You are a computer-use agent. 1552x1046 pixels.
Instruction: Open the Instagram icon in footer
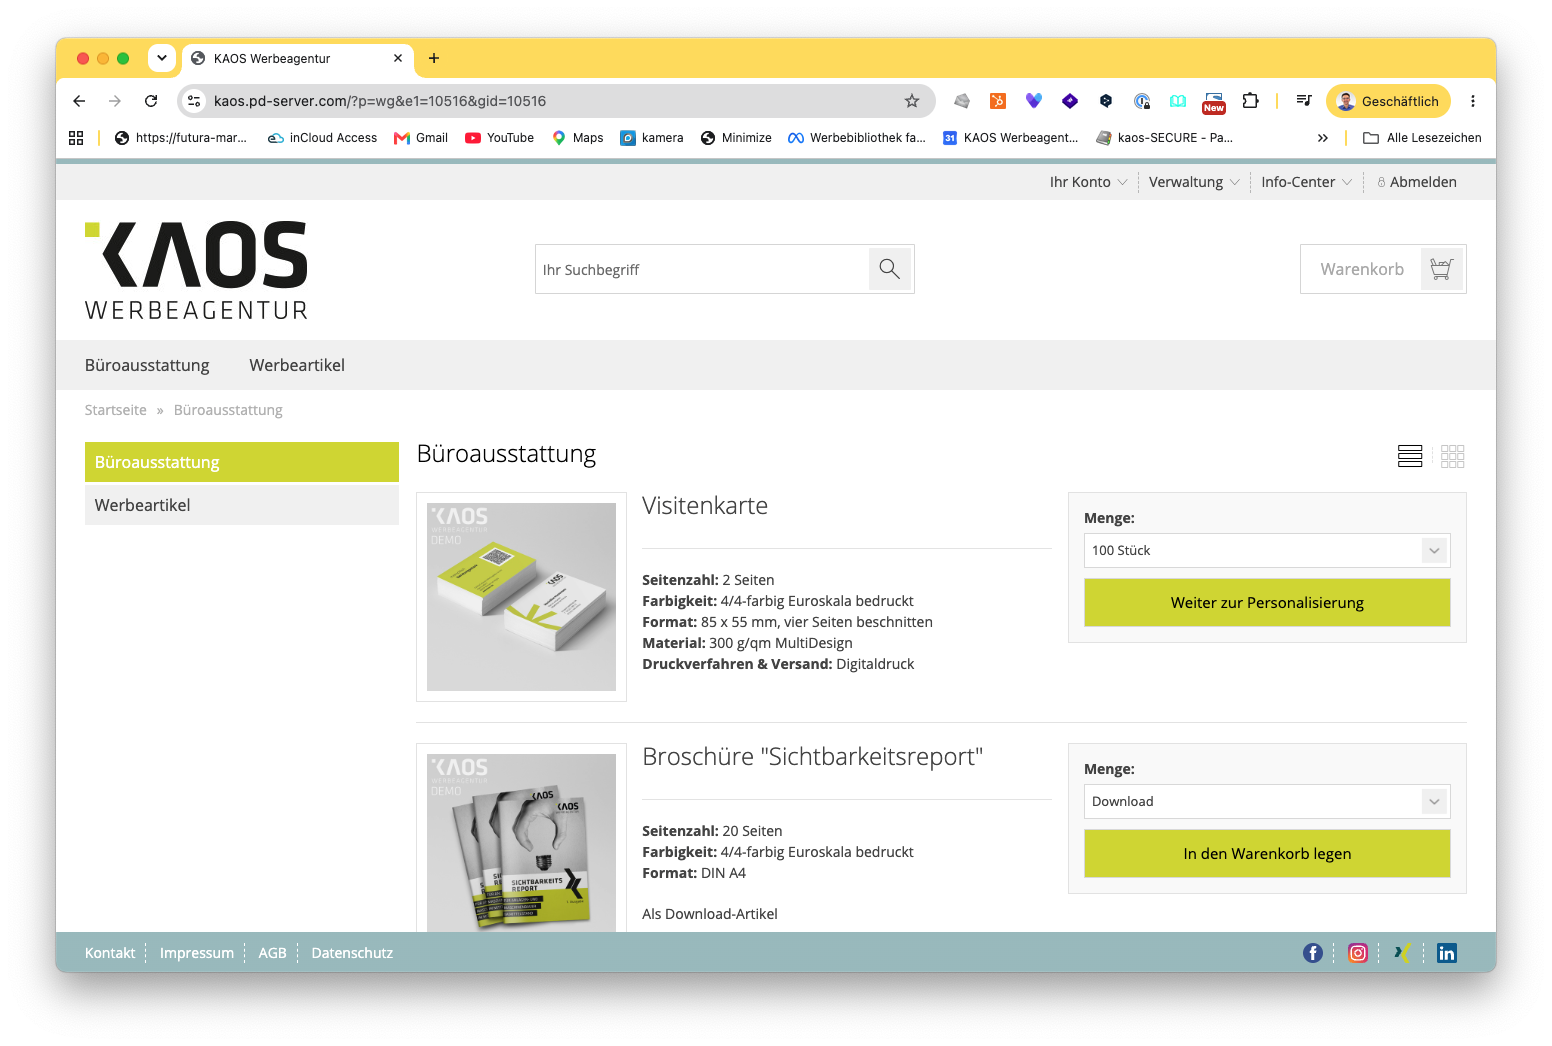1358,953
